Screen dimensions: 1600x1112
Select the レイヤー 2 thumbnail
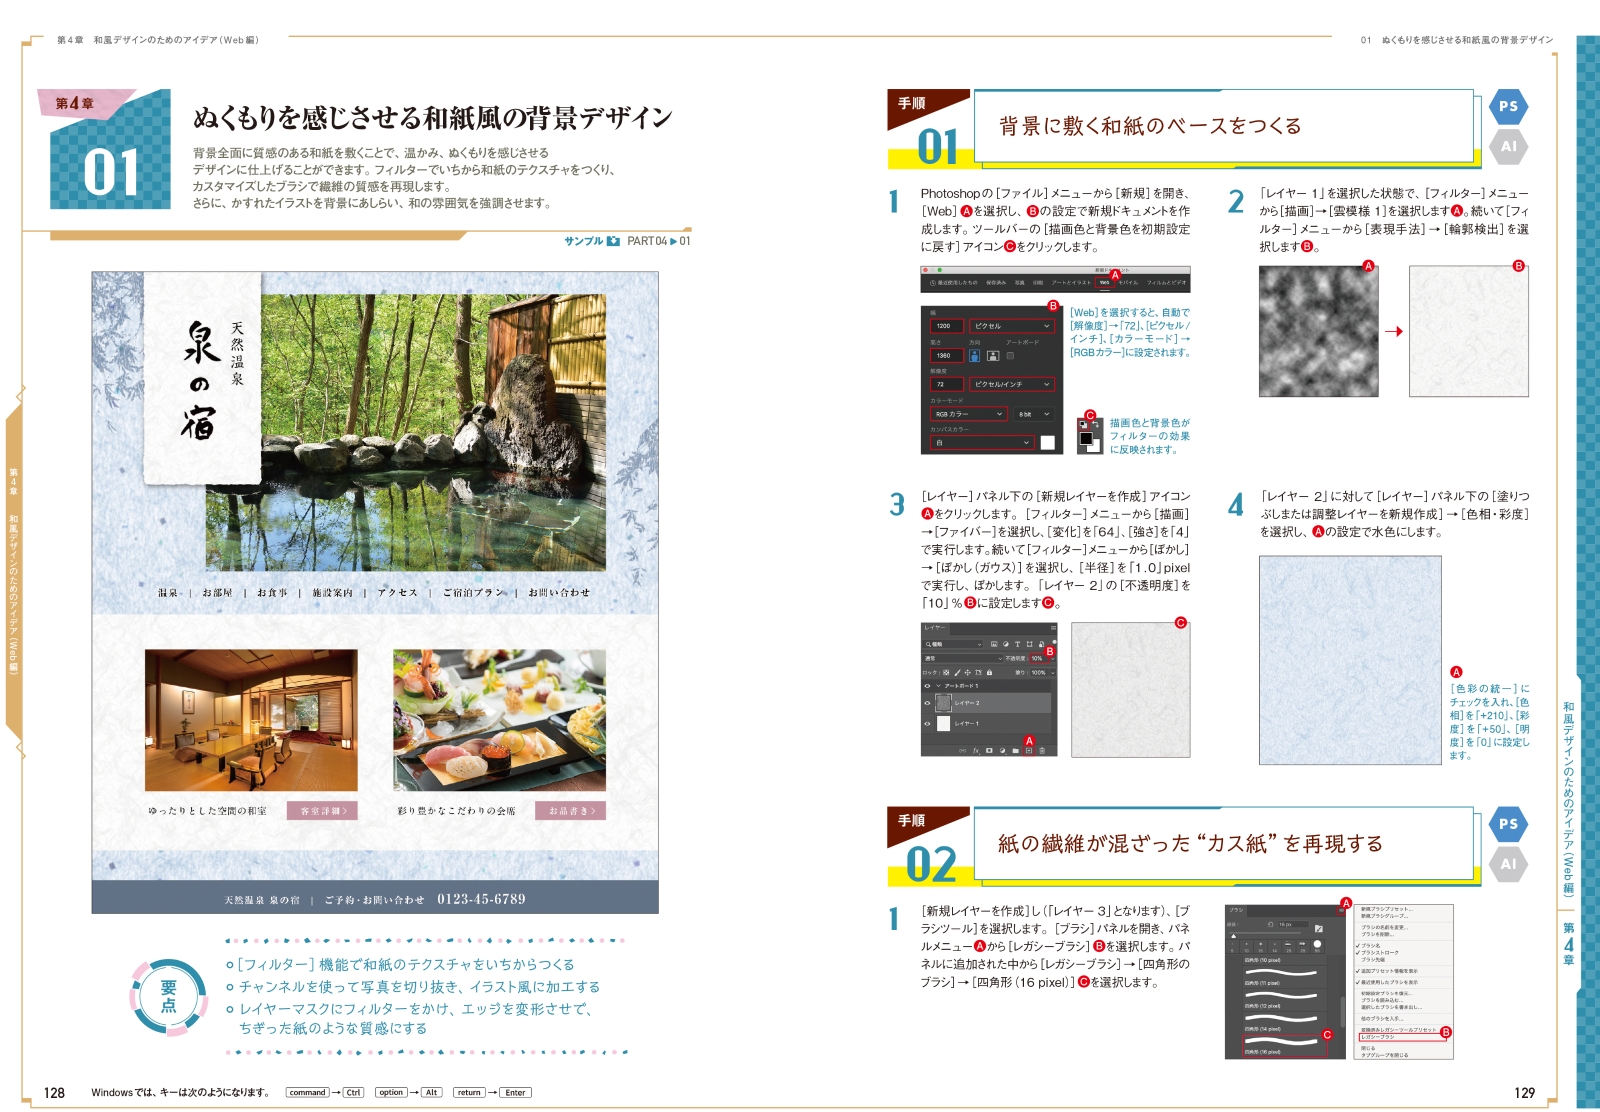943,703
